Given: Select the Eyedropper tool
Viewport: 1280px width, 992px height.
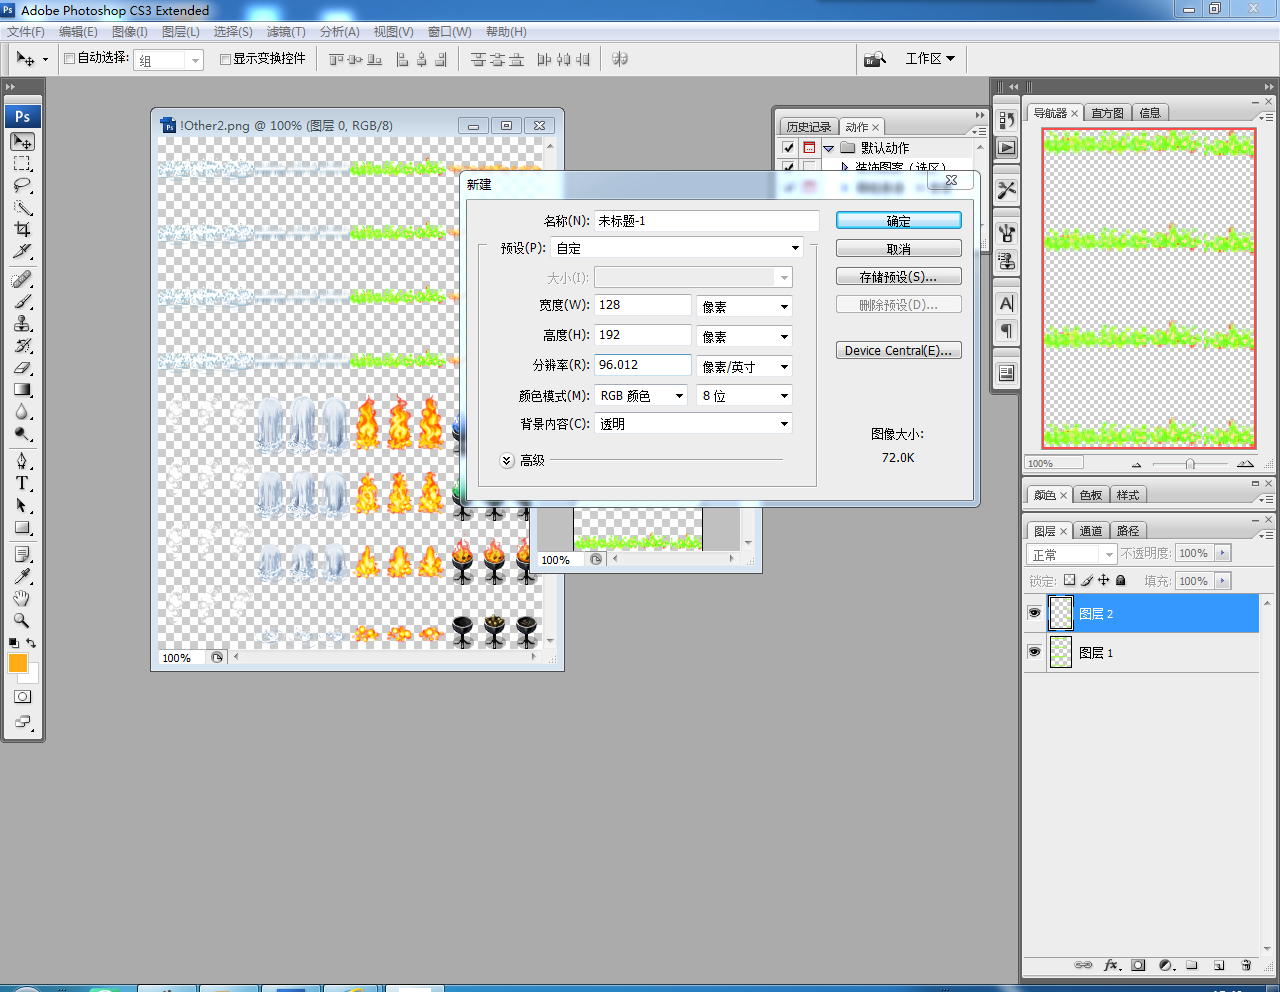Looking at the screenshot, I should (x=22, y=576).
